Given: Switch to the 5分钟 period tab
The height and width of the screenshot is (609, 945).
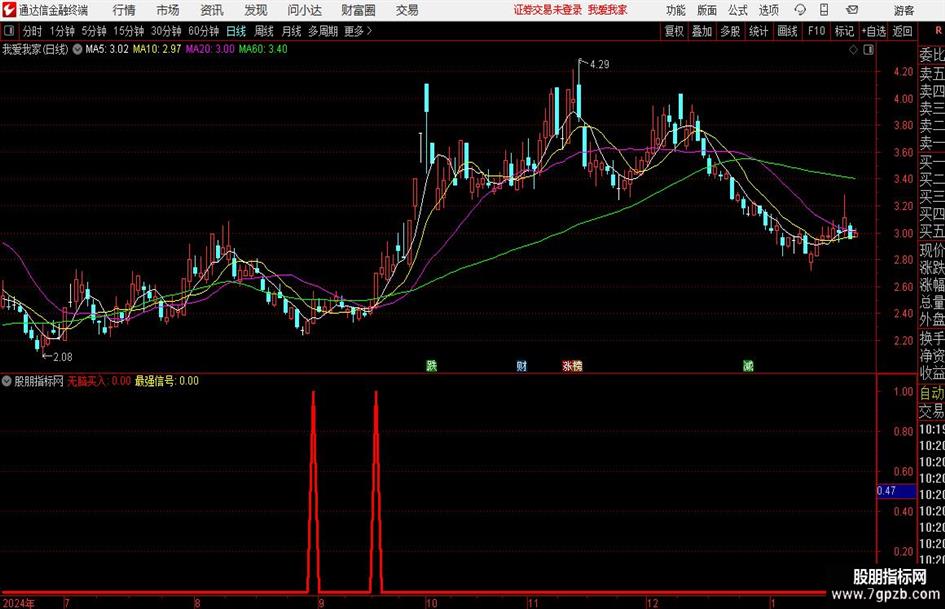Looking at the screenshot, I should [x=94, y=31].
